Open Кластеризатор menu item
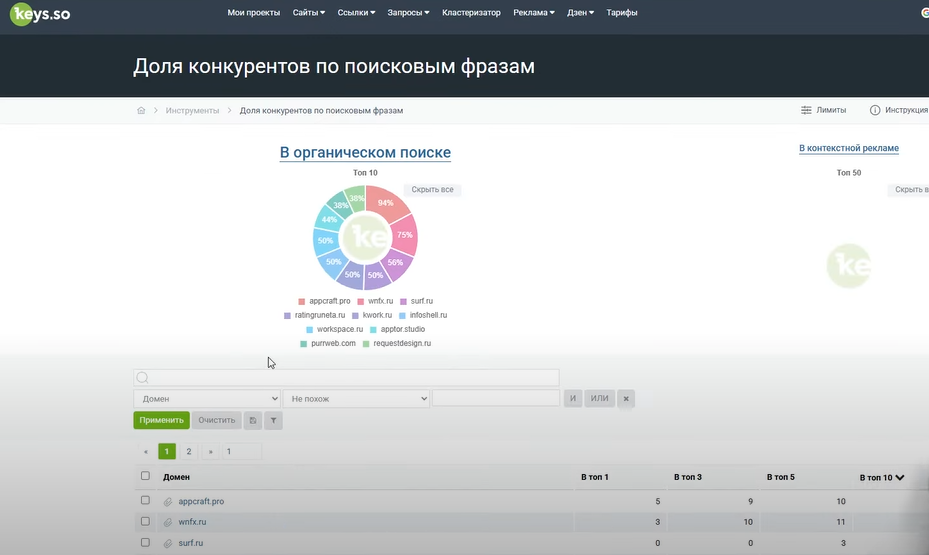 point(471,12)
